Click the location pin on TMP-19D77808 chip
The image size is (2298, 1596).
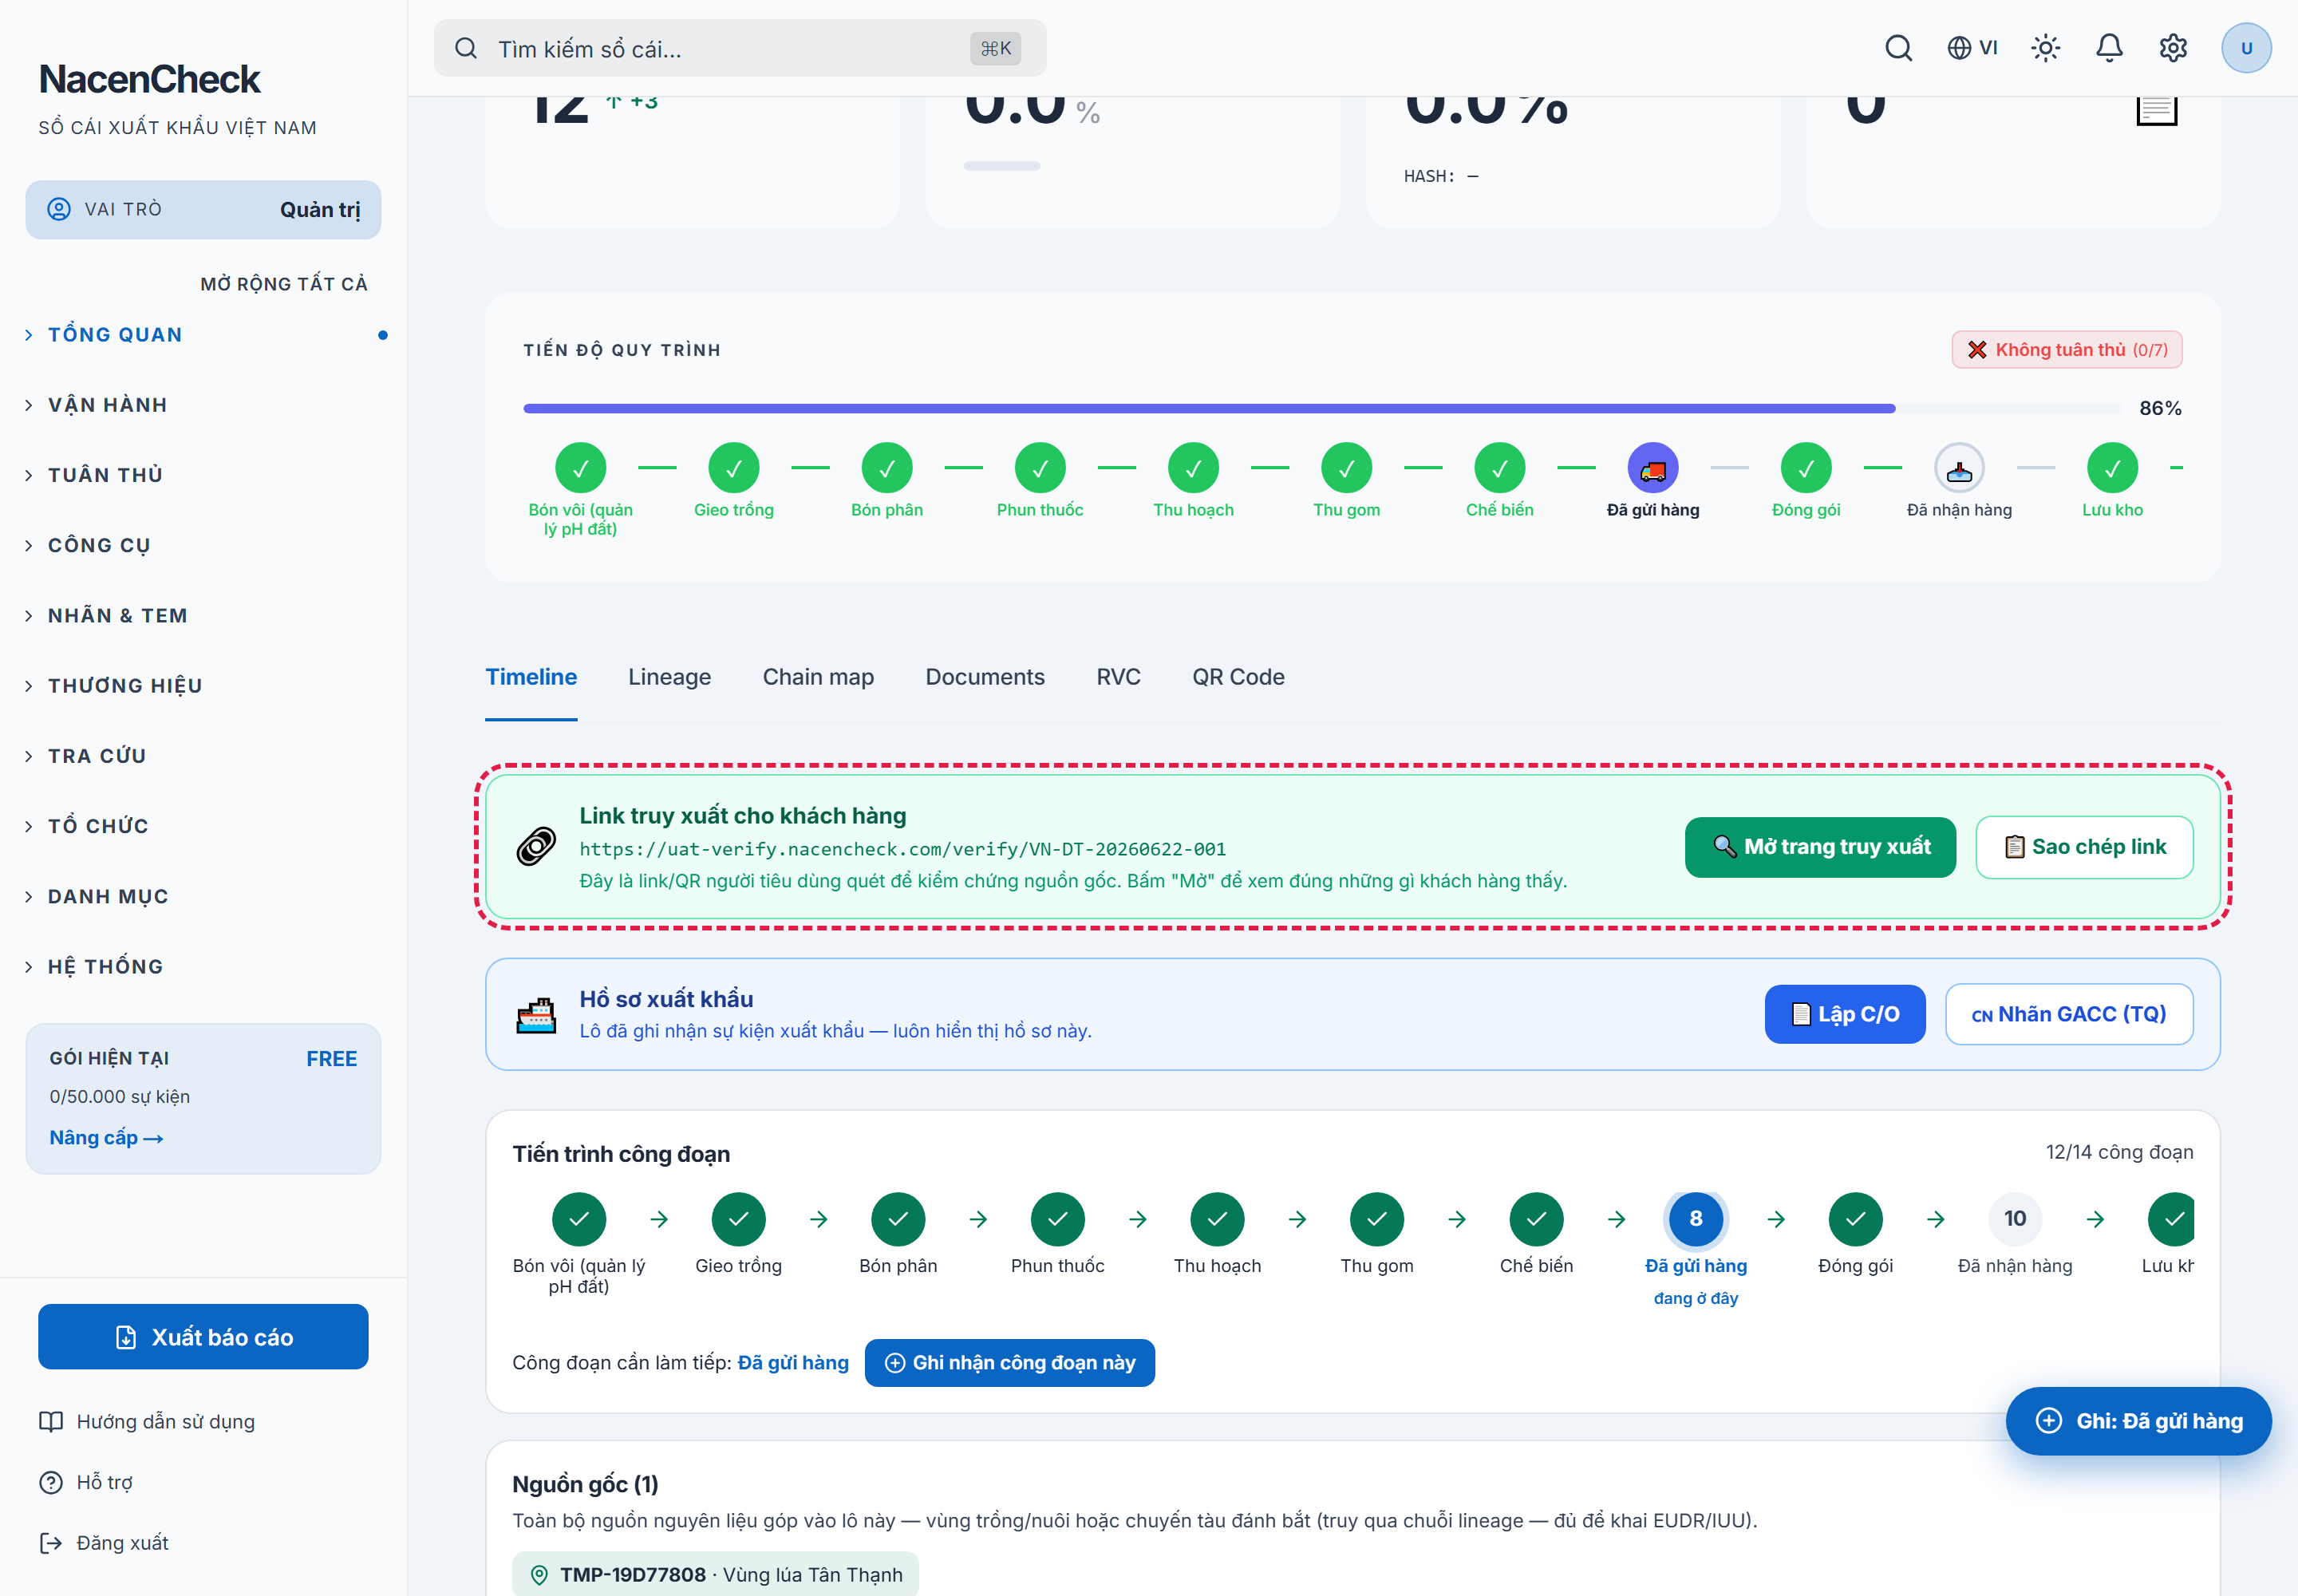click(539, 1575)
